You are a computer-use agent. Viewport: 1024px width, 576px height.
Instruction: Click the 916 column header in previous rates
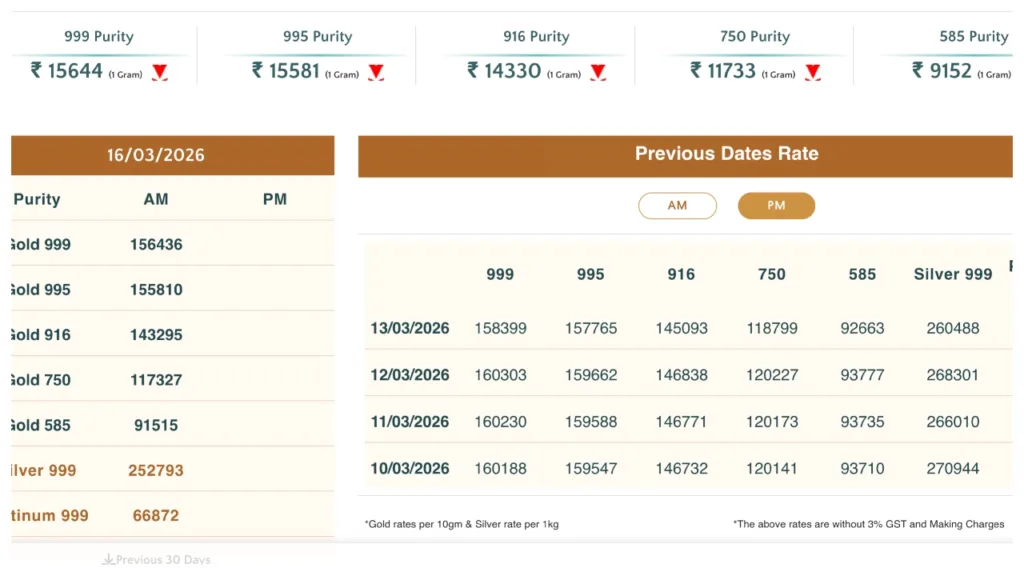[x=681, y=274]
